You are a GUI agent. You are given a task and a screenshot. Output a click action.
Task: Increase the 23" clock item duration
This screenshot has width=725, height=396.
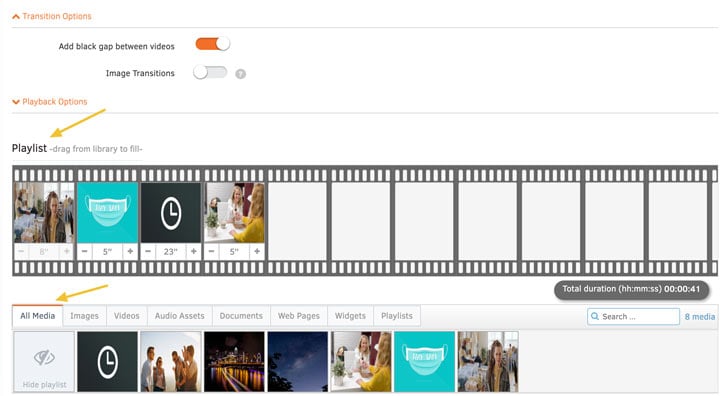pyautogui.click(x=194, y=251)
